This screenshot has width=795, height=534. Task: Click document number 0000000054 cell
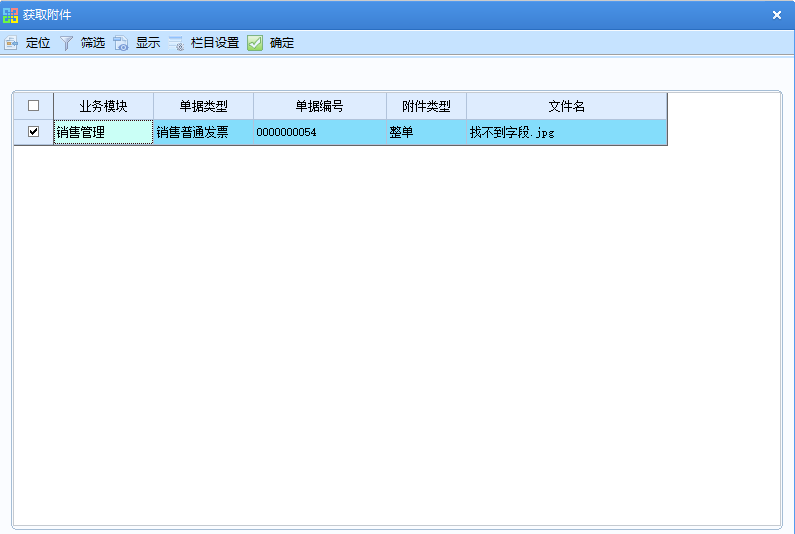[319, 132]
